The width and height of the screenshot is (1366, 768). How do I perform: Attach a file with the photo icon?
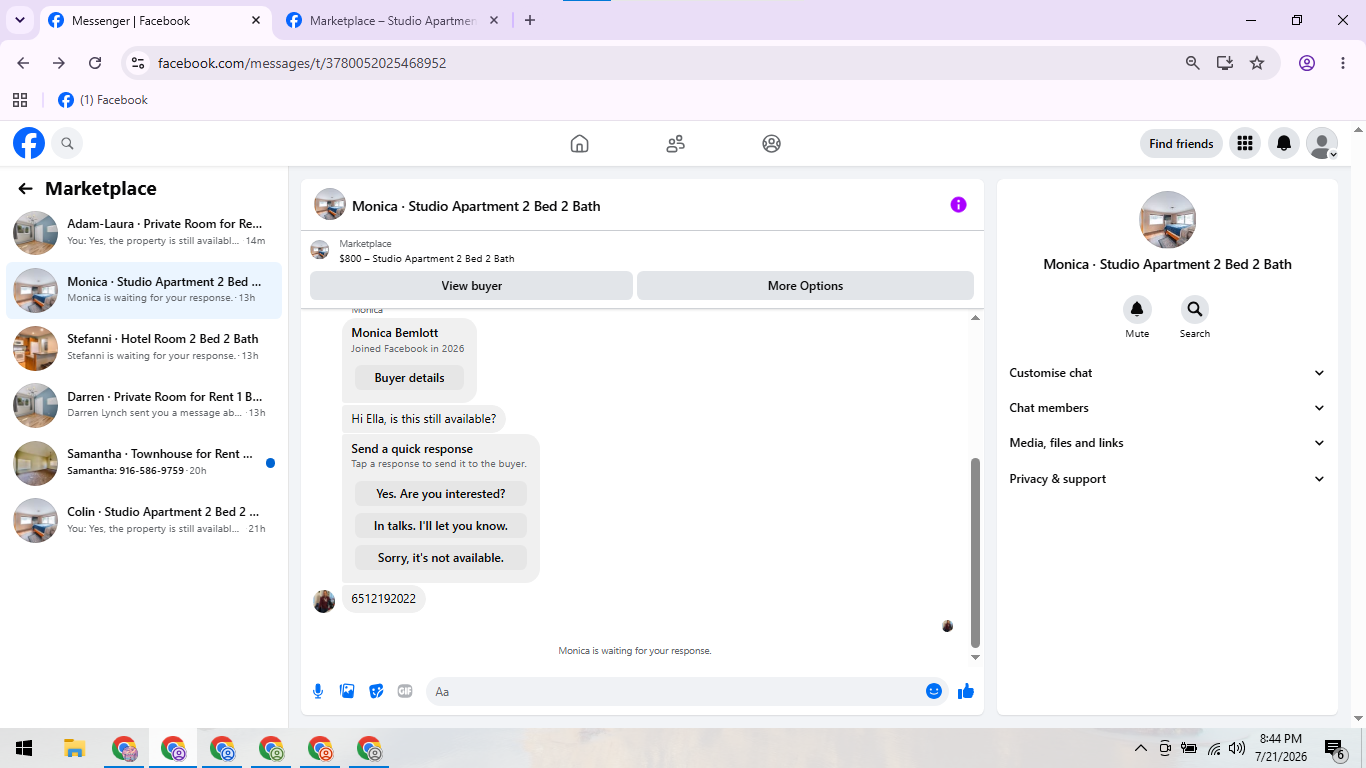pos(347,691)
